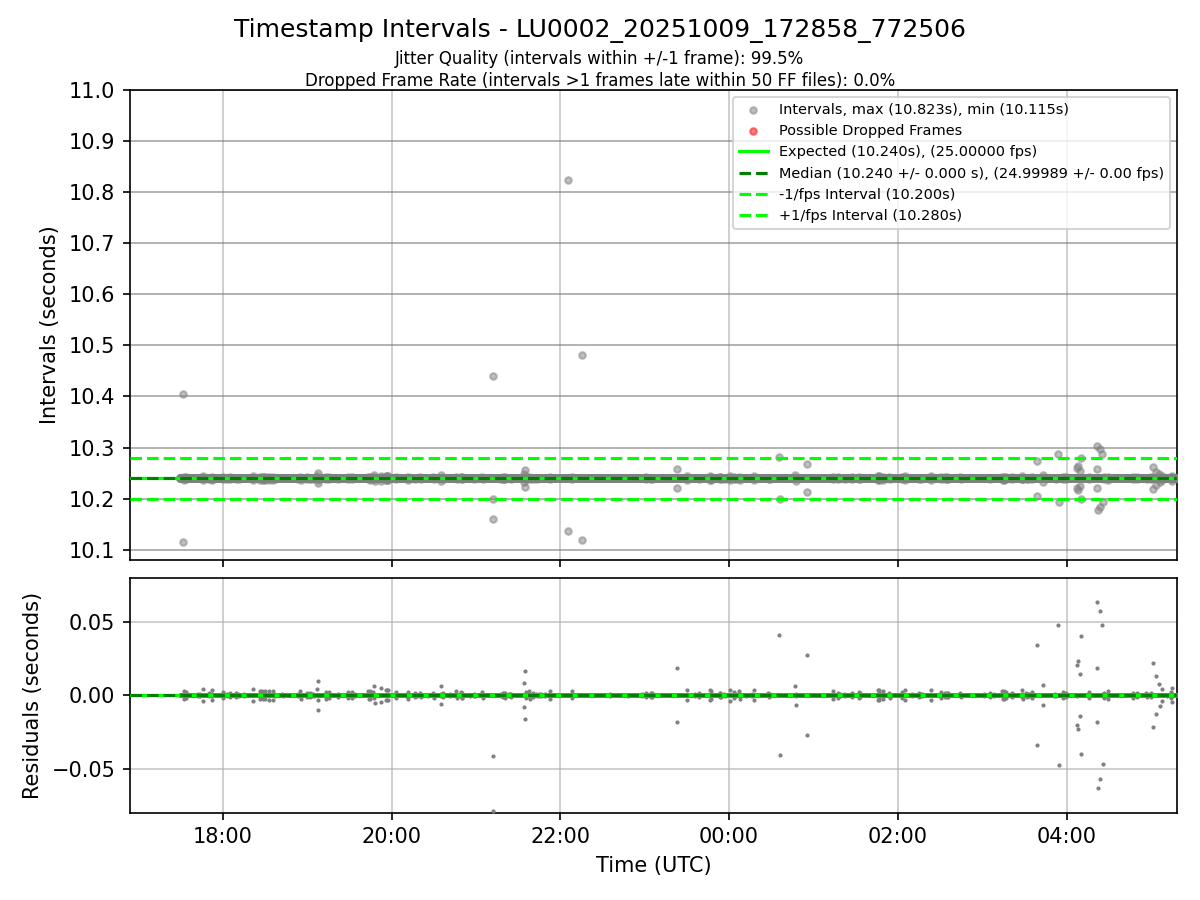1200x900 pixels.
Task: Click legend entry starting with "Median (10.240 +/- 0.000 s)"
Action: [971, 172]
